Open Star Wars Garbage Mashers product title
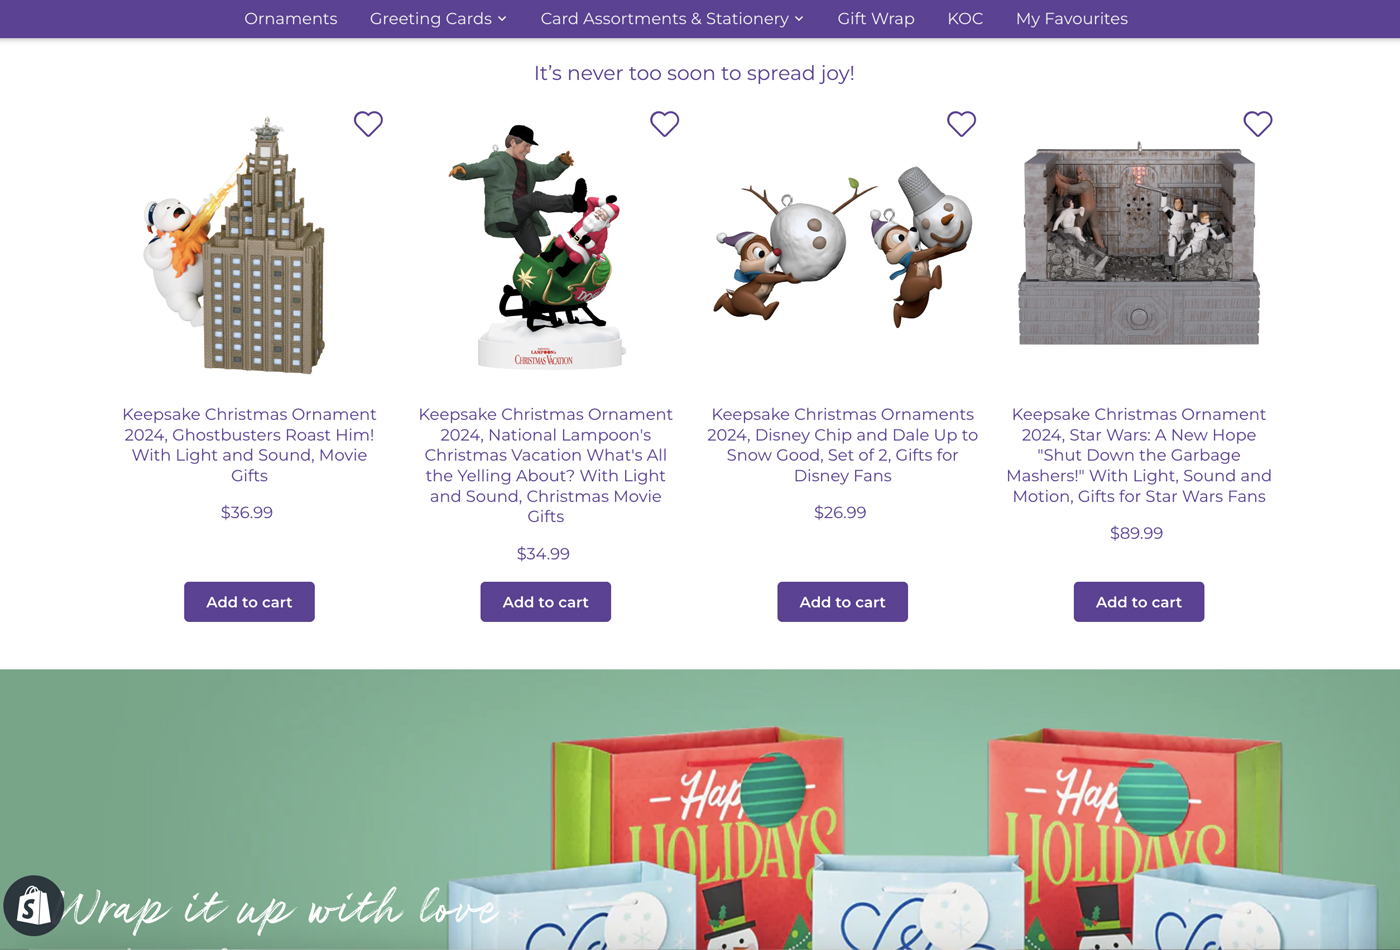1400x950 pixels. tap(1139, 455)
